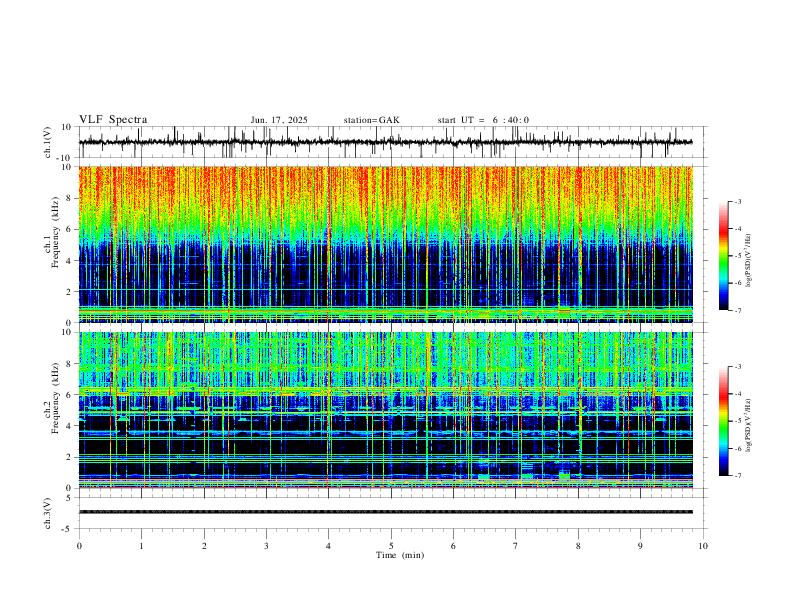This screenshot has height=612, width=792.
Task: Click the "station=GAK" header label
Action: tap(371, 120)
